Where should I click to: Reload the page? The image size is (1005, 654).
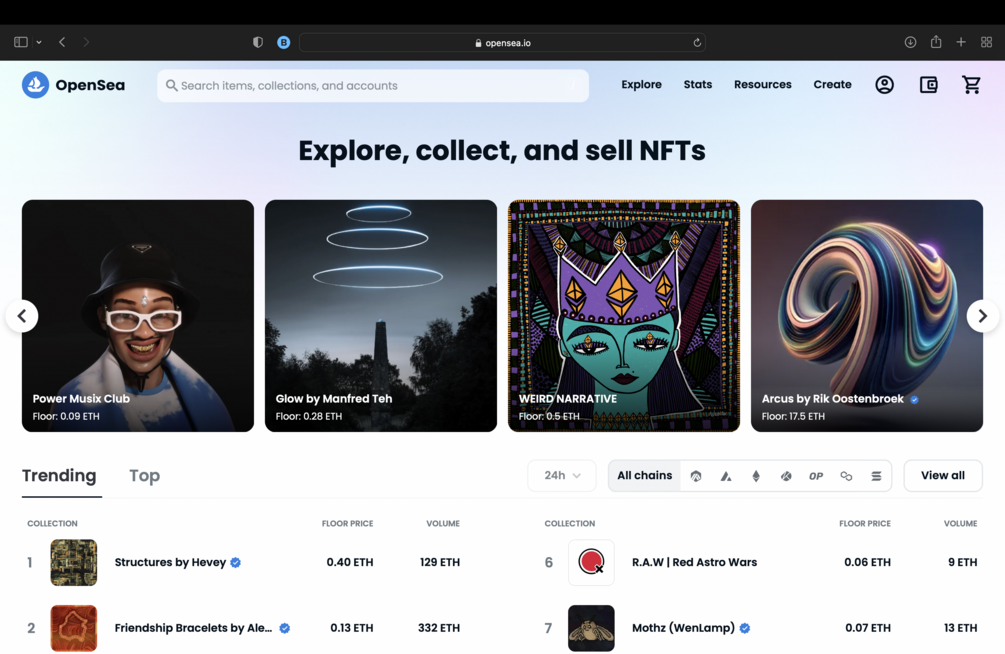tap(697, 43)
